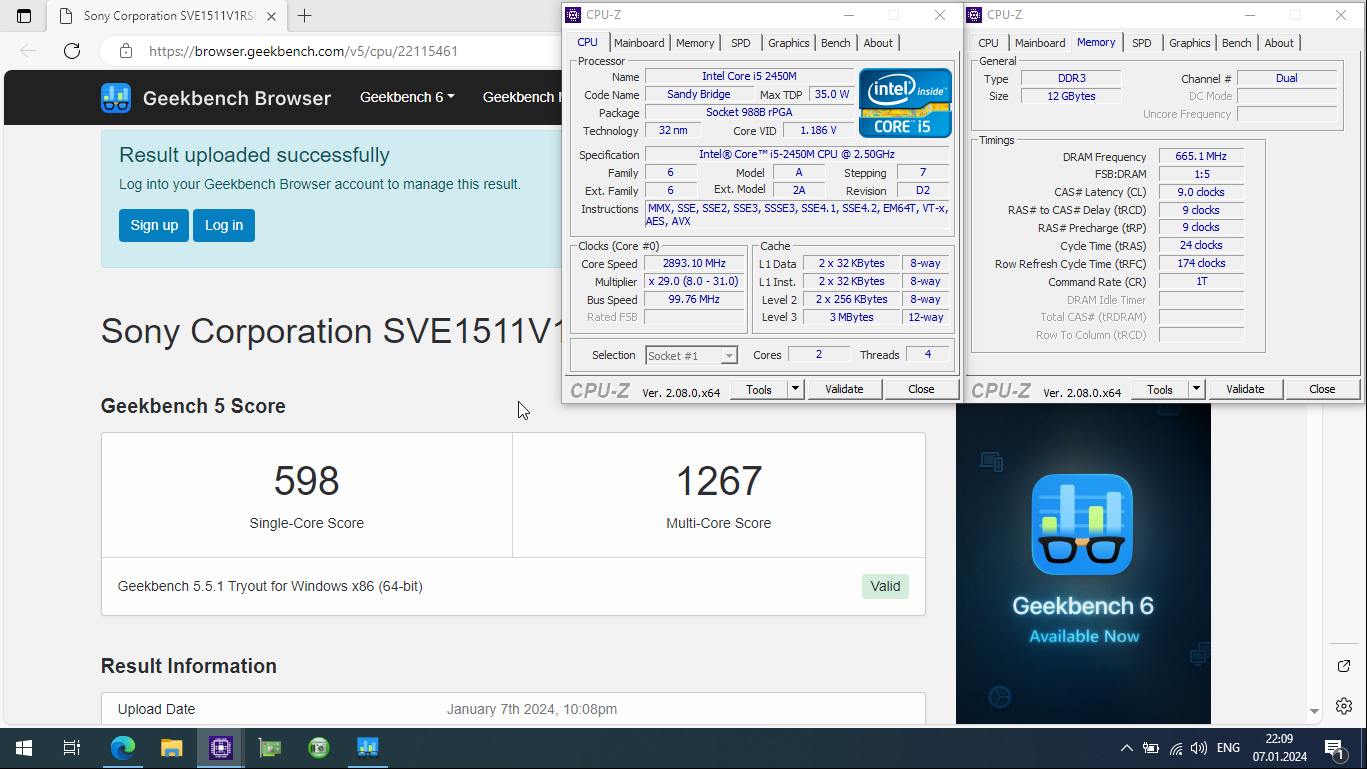Click the Intel Core i5 2450M name field
Viewport: 1367px width, 769px height.
[749, 76]
